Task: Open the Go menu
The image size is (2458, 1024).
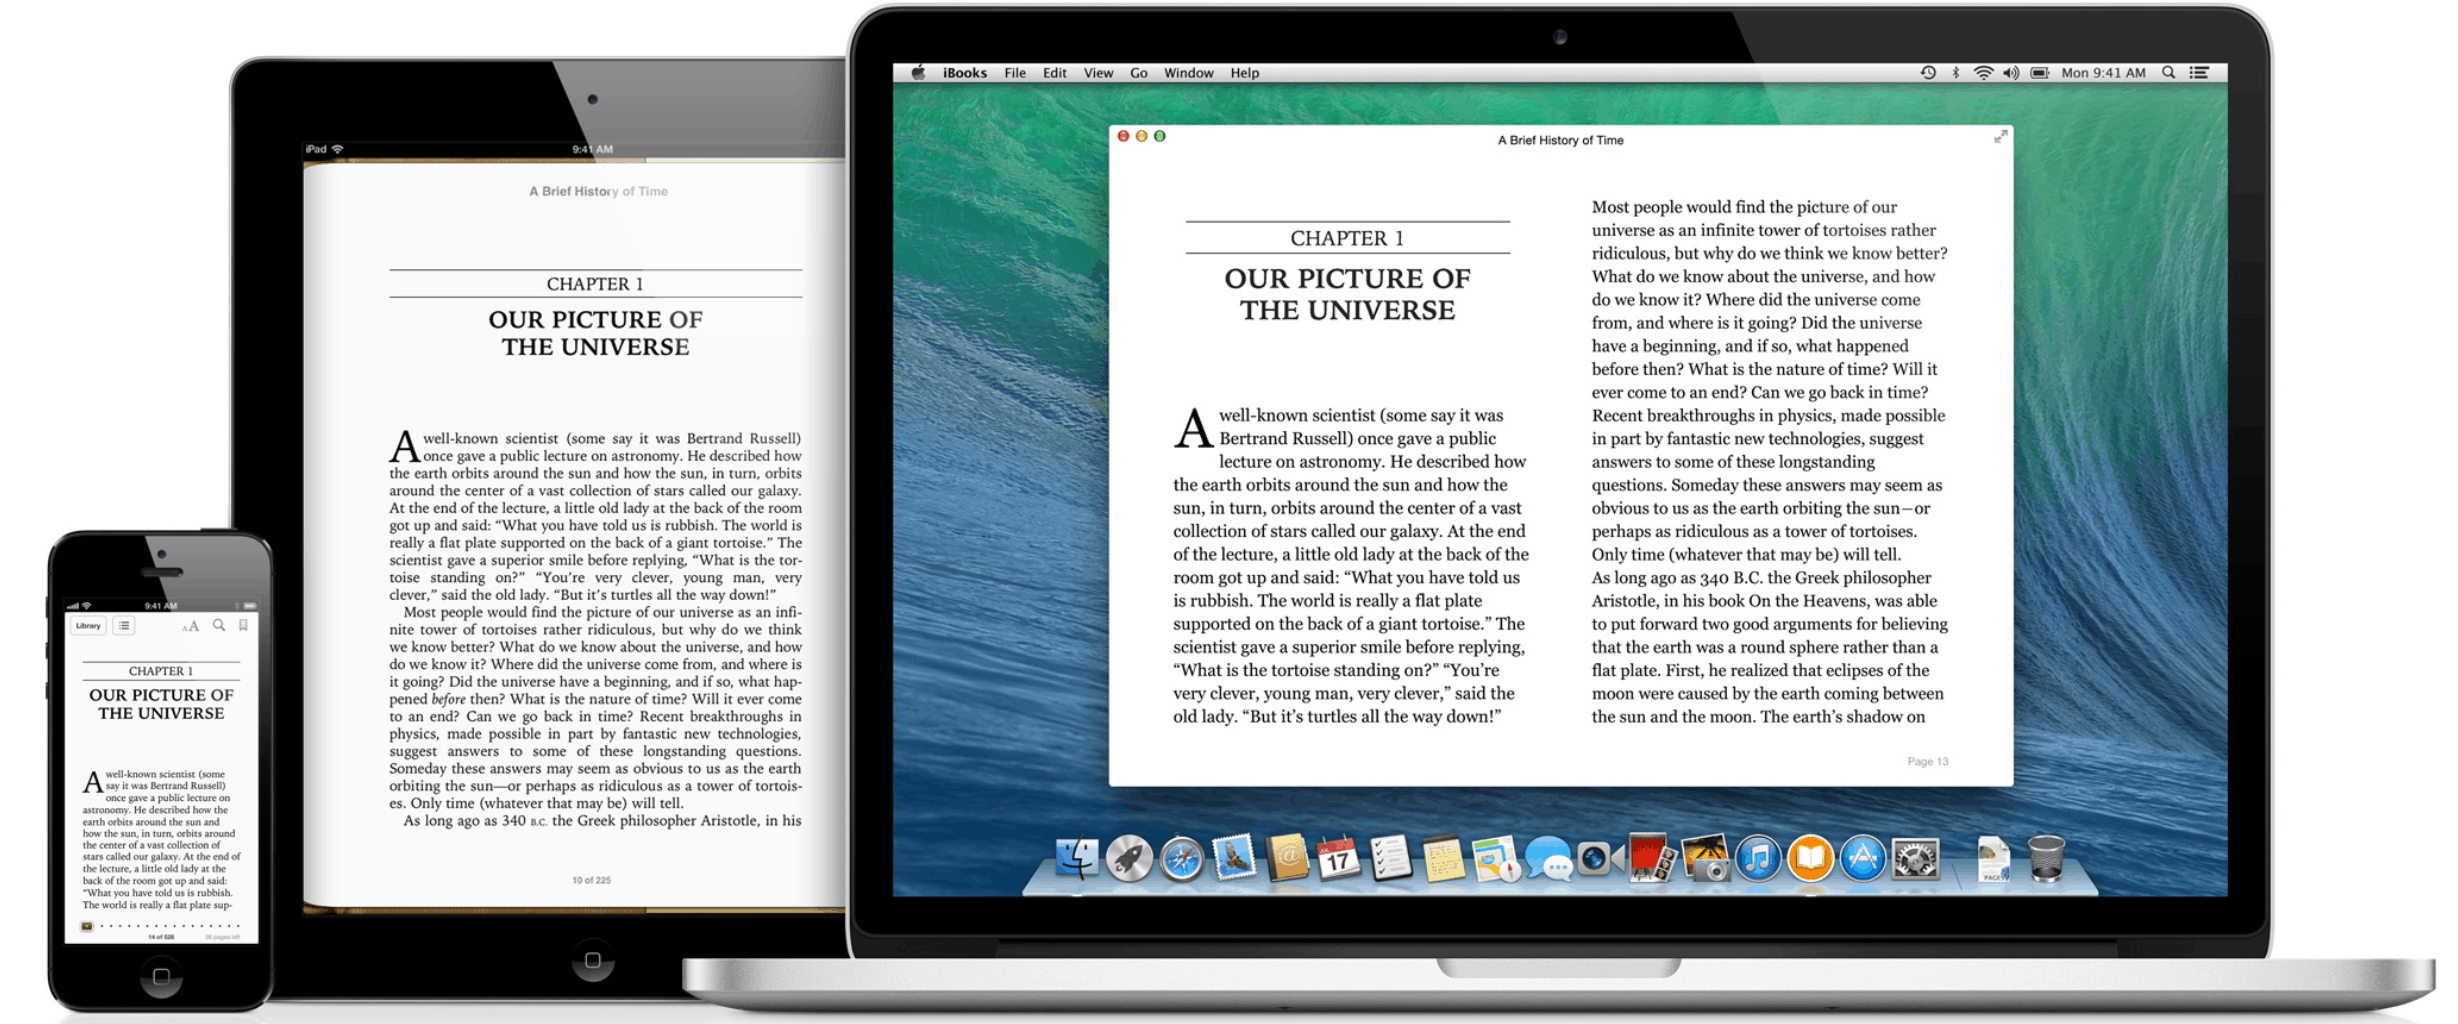Action: tap(1138, 73)
